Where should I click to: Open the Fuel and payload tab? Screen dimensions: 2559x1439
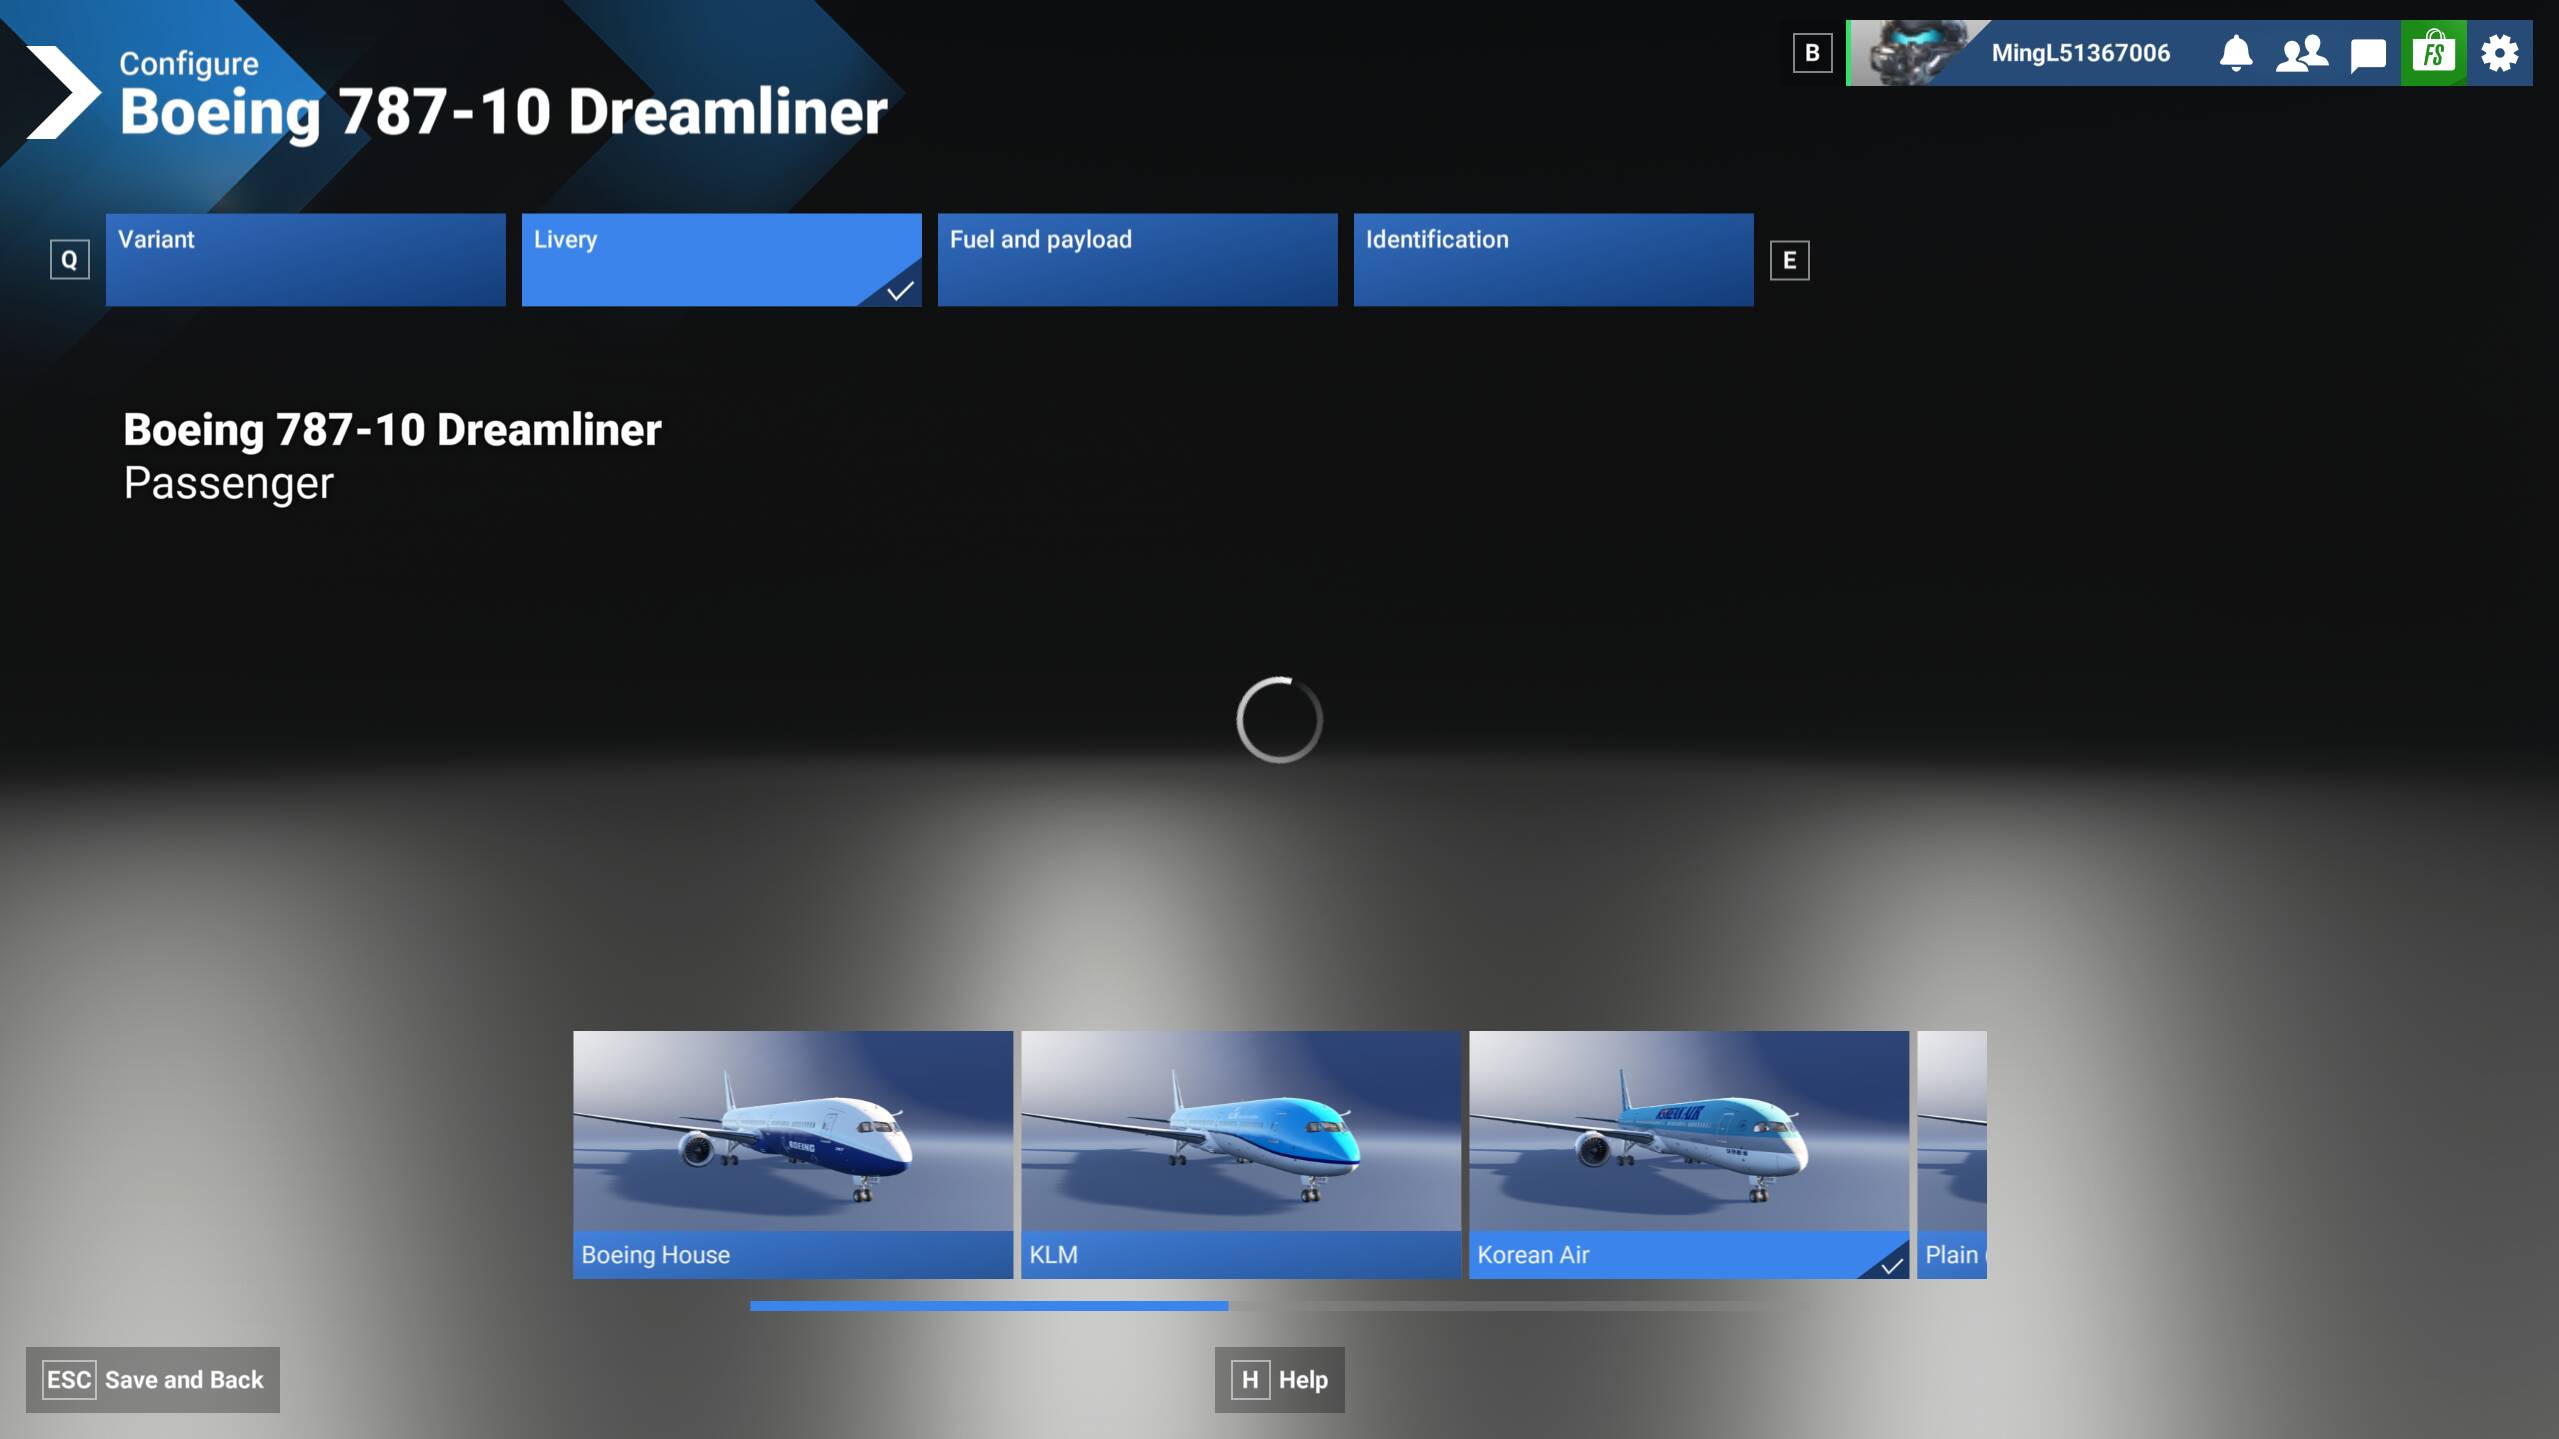pos(1137,259)
